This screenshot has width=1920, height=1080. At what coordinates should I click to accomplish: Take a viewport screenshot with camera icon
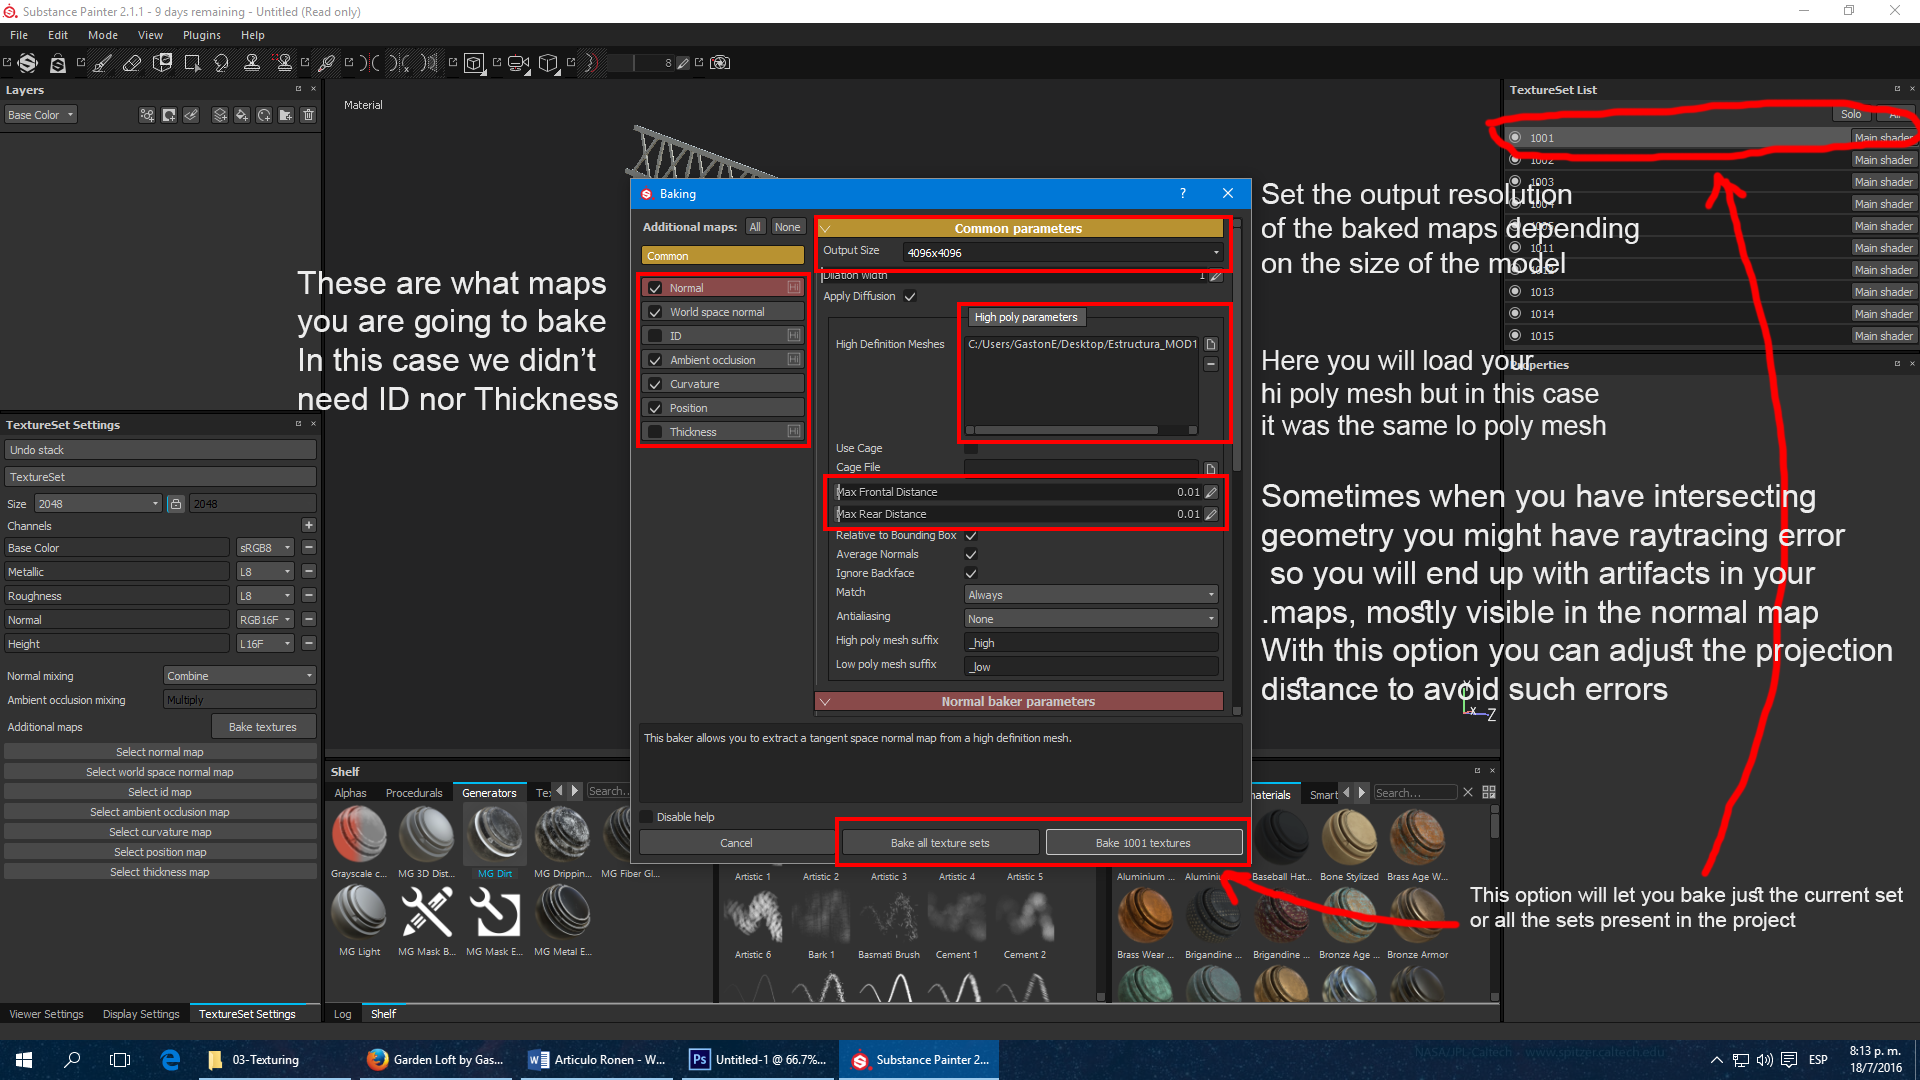pyautogui.click(x=720, y=63)
